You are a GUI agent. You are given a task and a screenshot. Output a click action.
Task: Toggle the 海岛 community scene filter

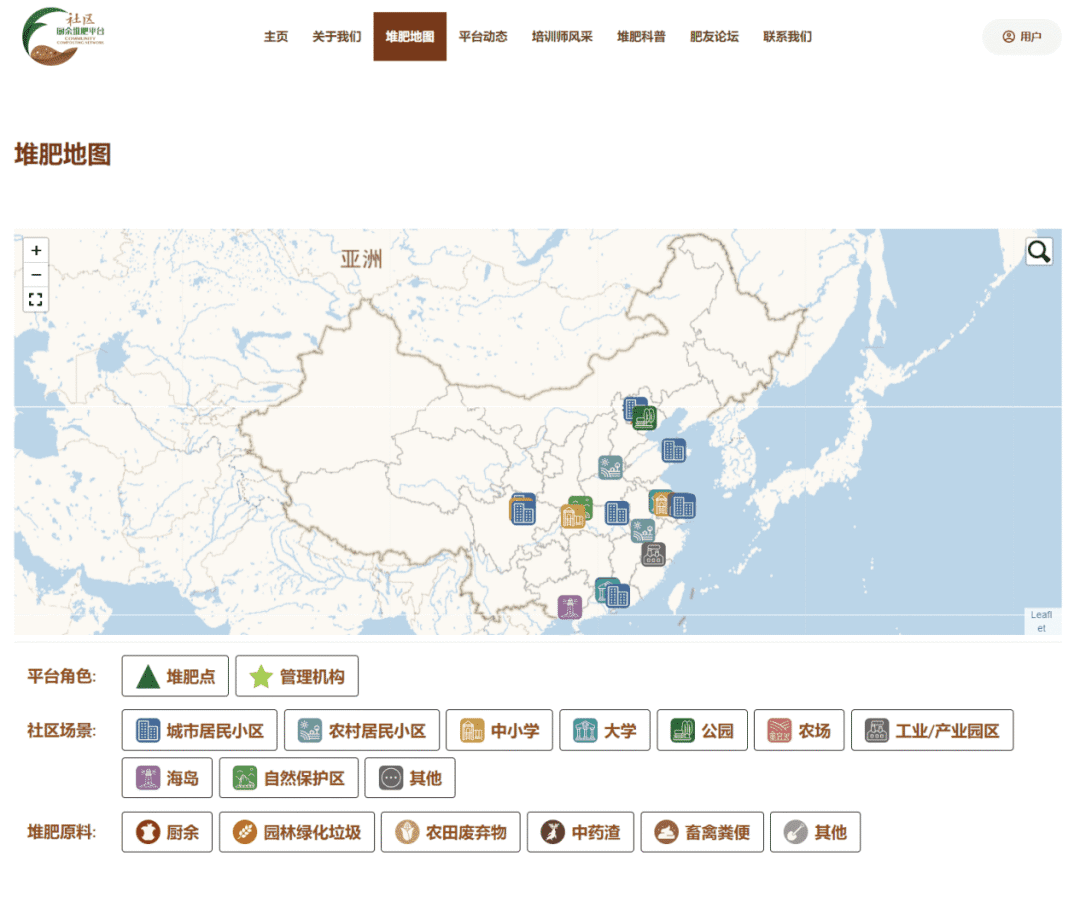click(x=166, y=778)
